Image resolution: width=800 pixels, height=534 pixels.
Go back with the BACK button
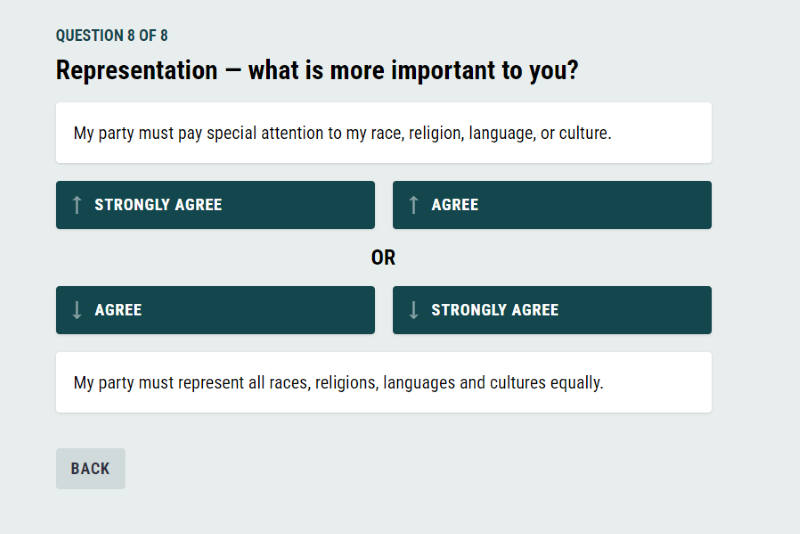(x=90, y=469)
